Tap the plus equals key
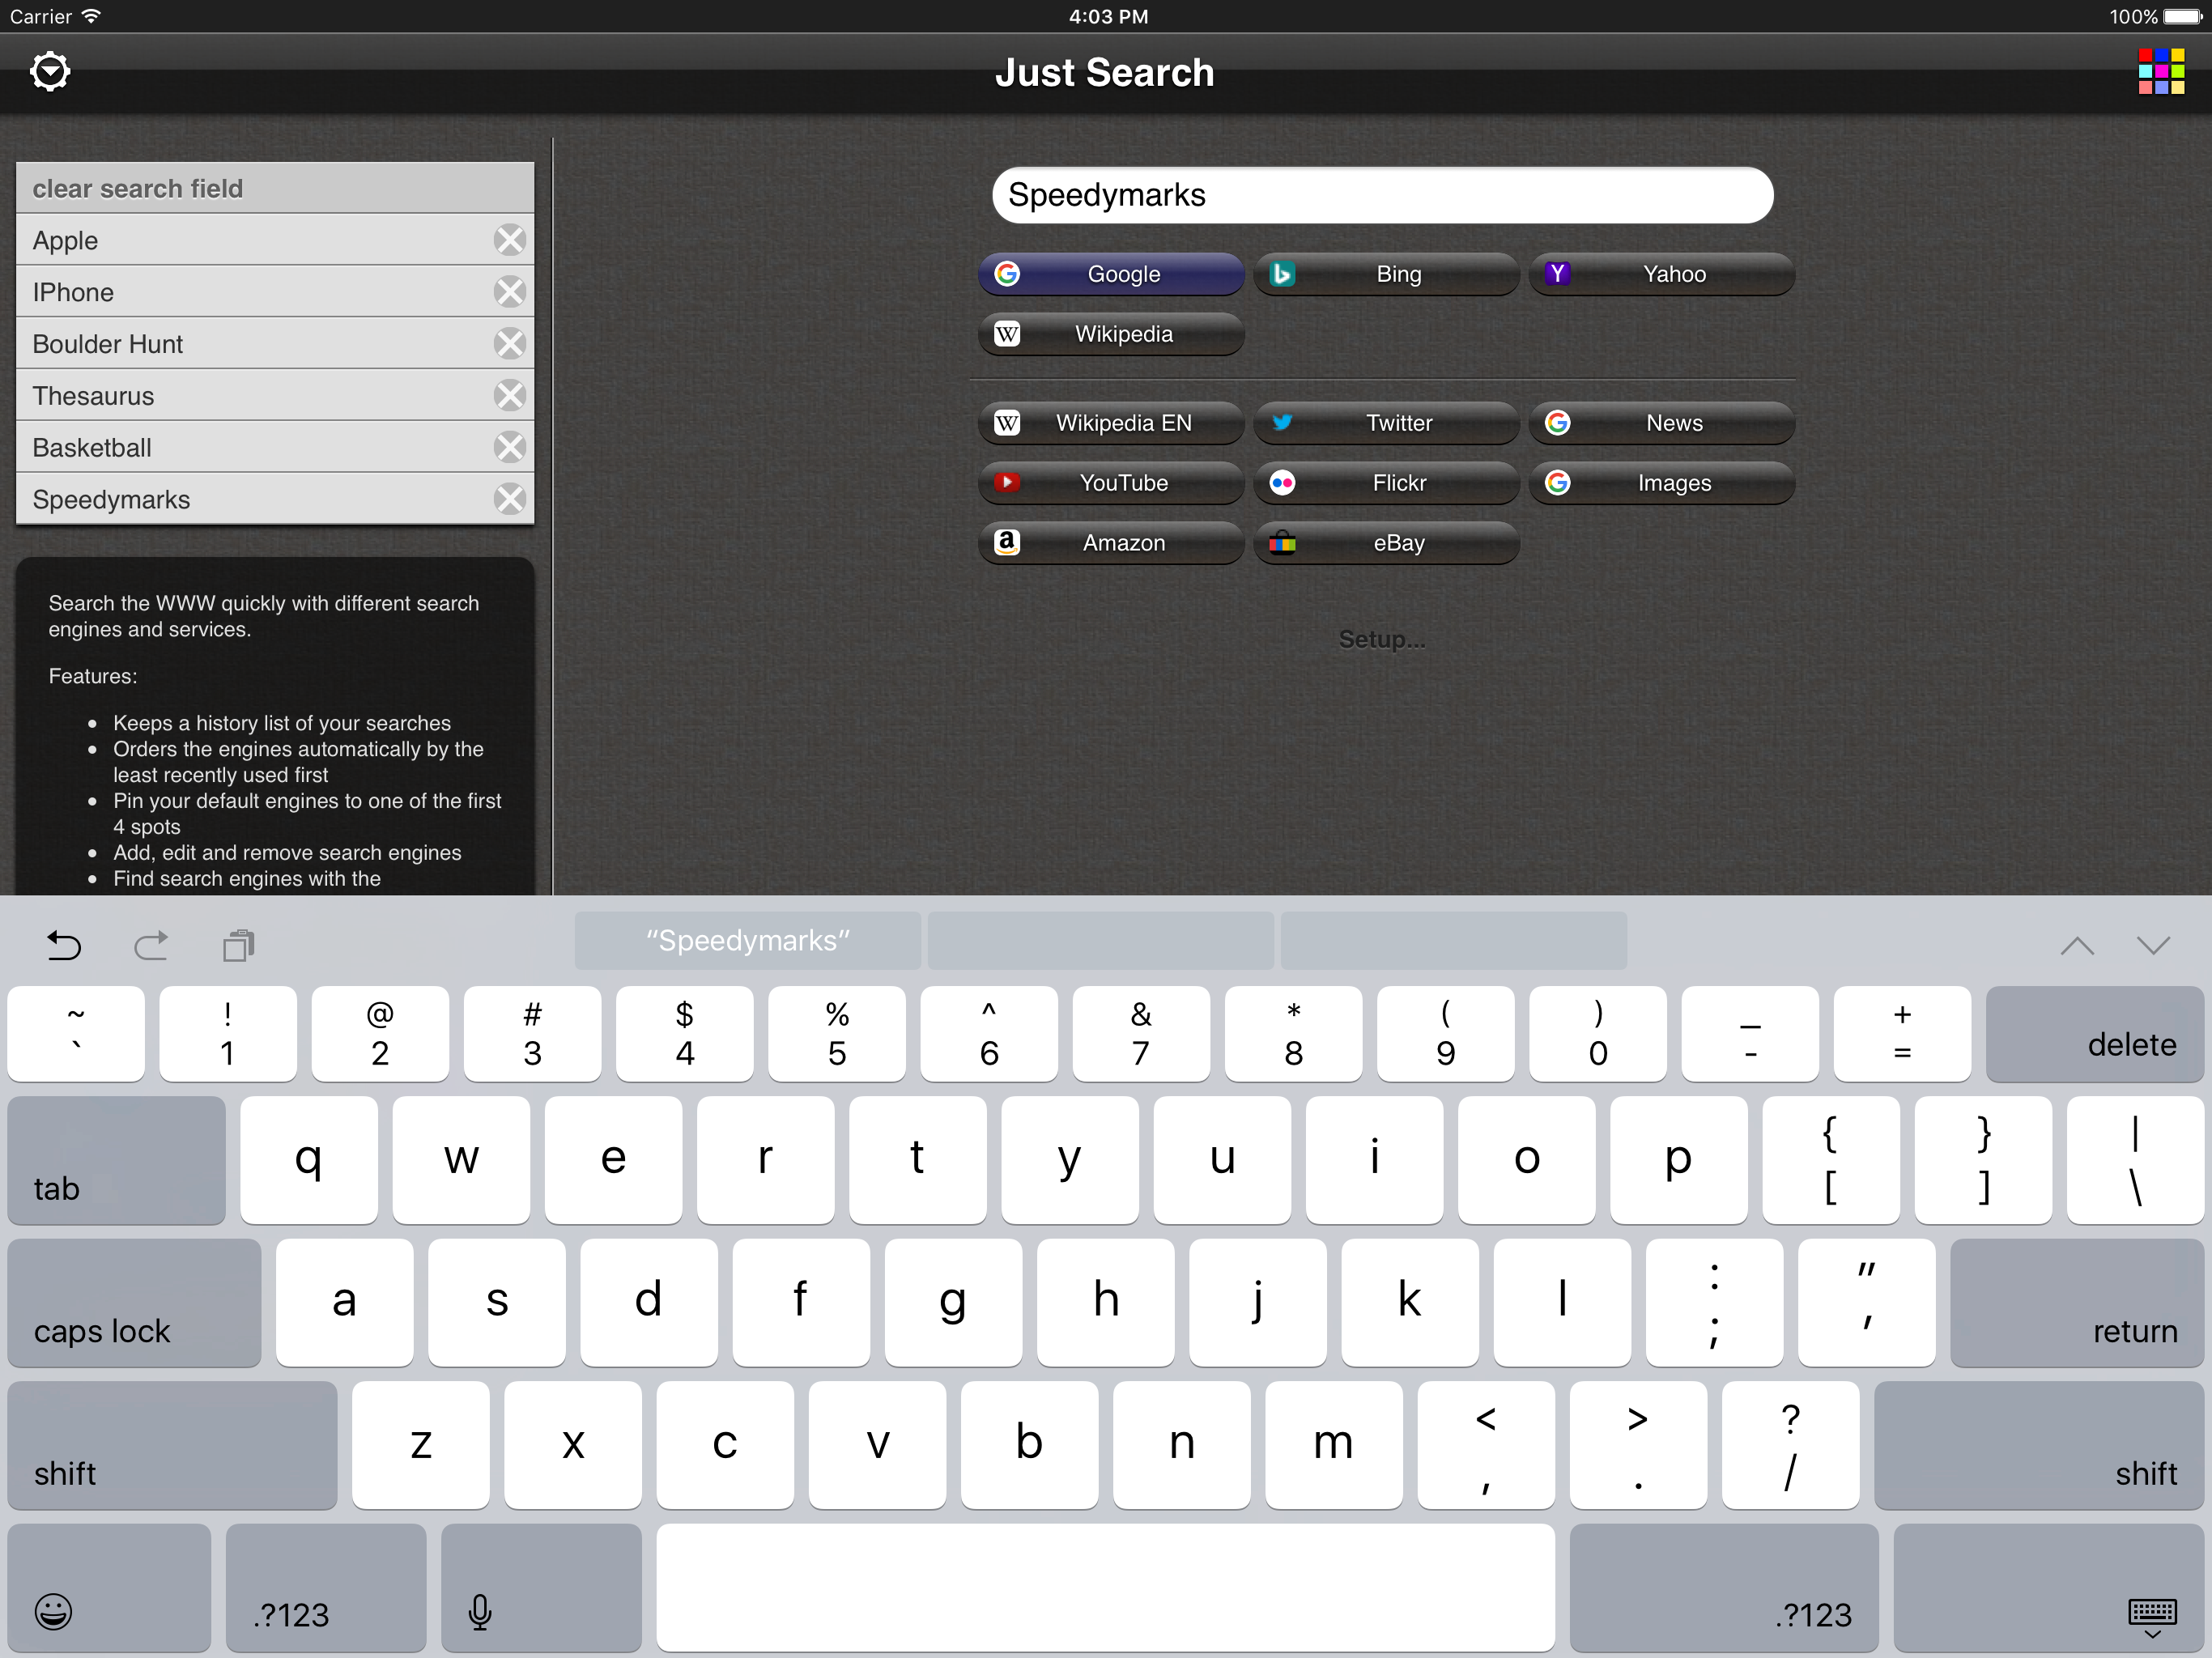Viewport: 2212px width, 1658px height. click(x=1902, y=1034)
